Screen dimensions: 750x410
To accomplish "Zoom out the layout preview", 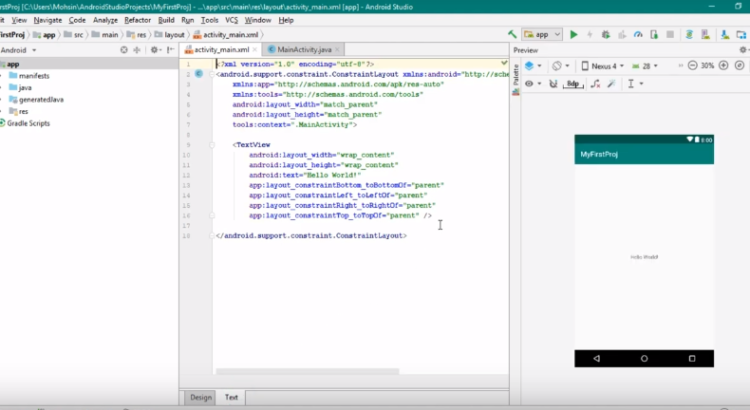I will coord(690,65).
